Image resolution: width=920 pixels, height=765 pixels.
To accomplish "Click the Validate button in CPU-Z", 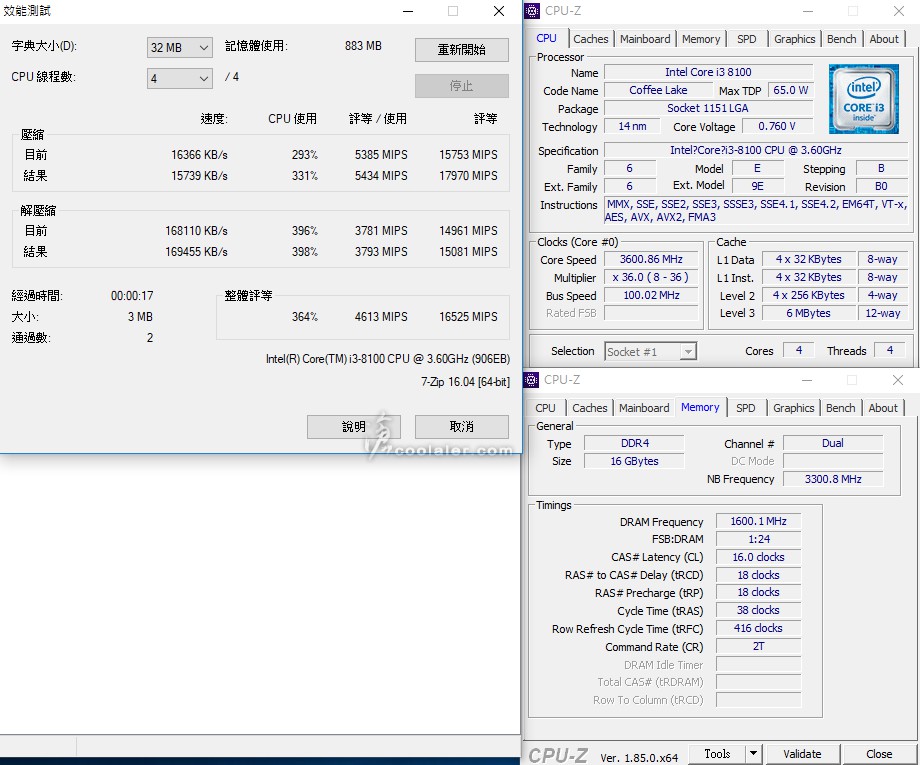I will pyautogui.click(x=802, y=754).
